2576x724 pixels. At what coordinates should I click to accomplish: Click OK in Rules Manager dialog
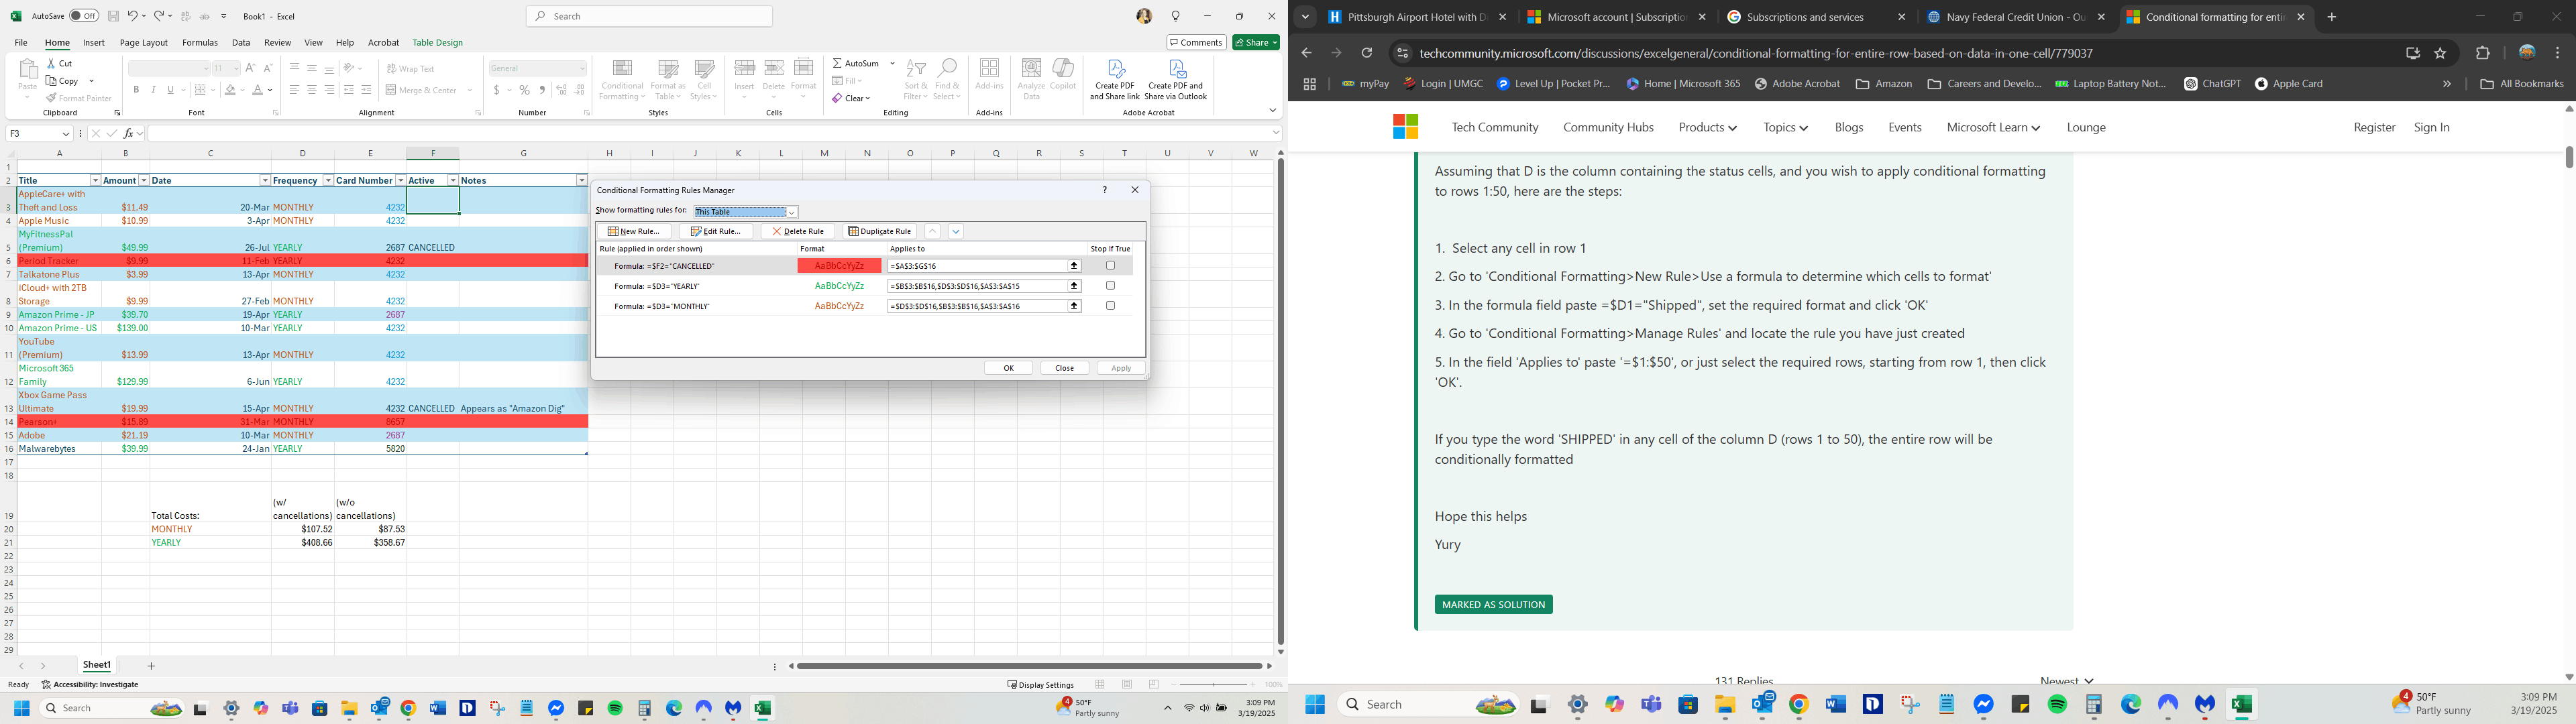pyautogui.click(x=1008, y=368)
